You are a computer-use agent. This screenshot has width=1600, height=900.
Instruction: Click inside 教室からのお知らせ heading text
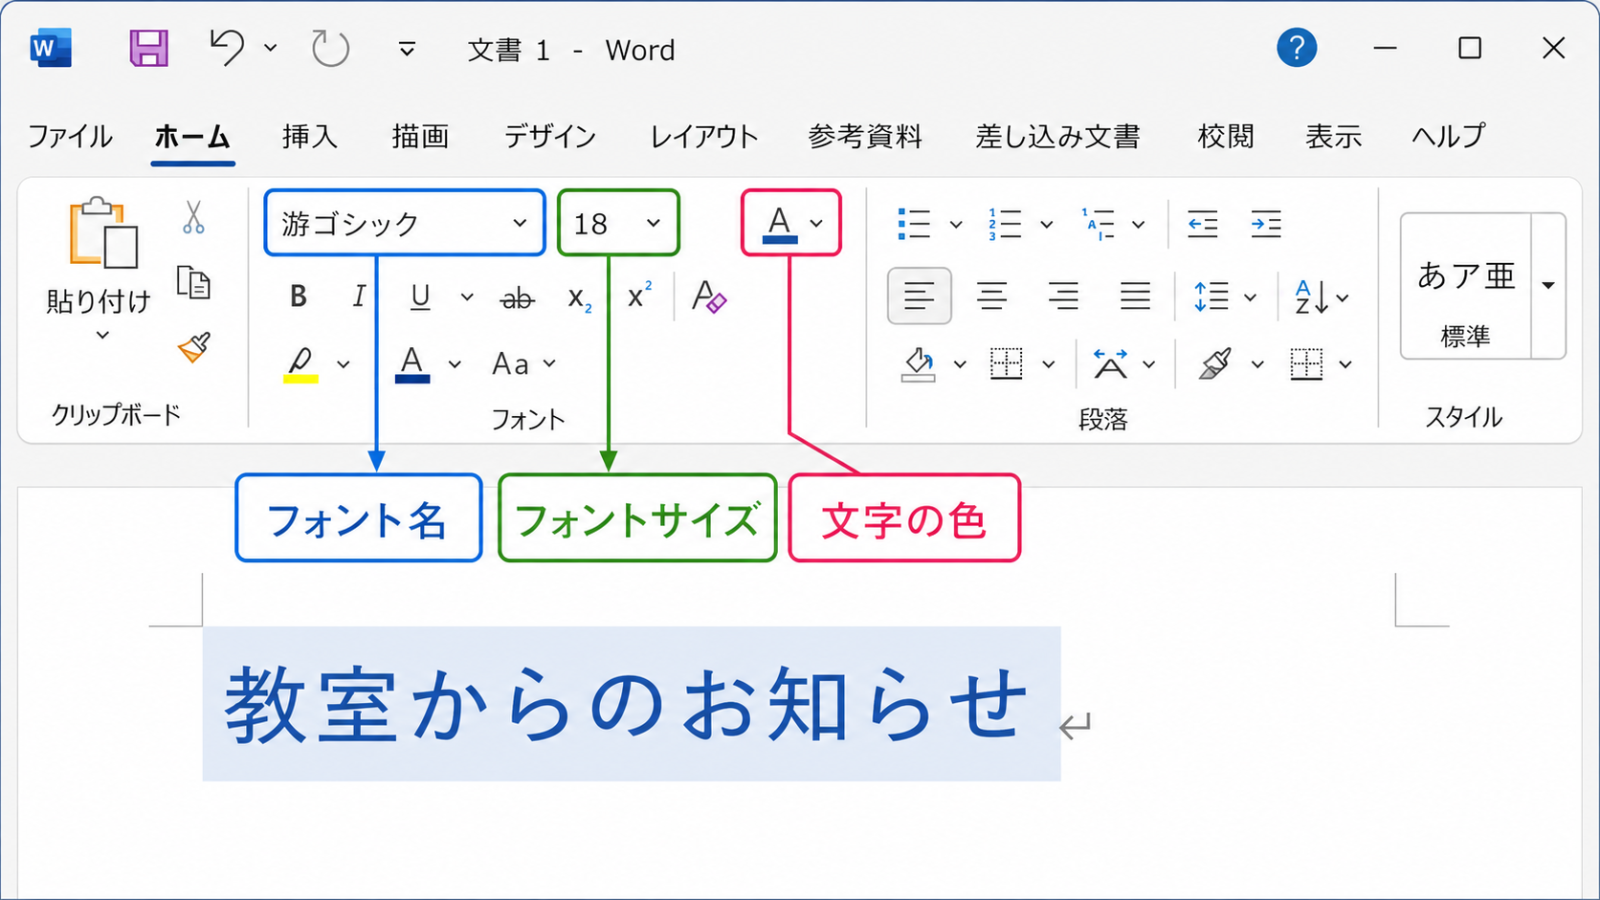pos(626,705)
